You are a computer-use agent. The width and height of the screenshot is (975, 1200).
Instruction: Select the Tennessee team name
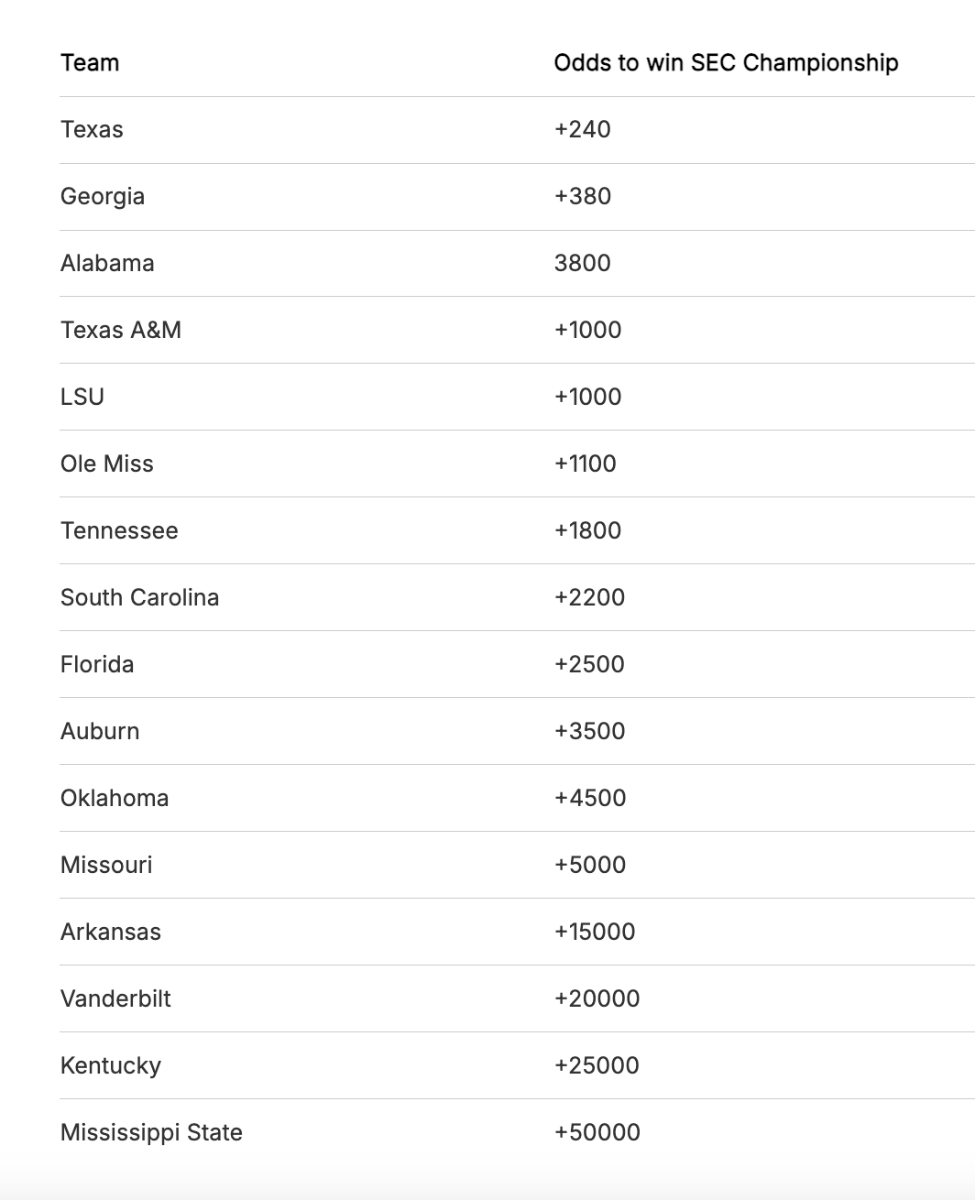119,531
